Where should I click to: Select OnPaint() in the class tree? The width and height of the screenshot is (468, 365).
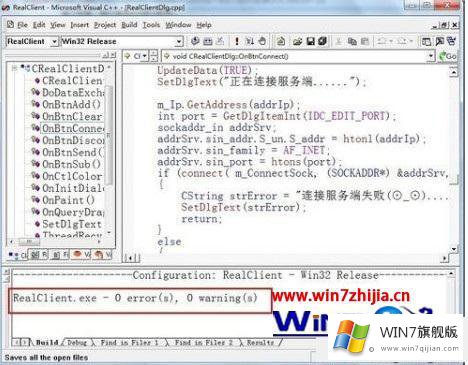(x=68, y=200)
